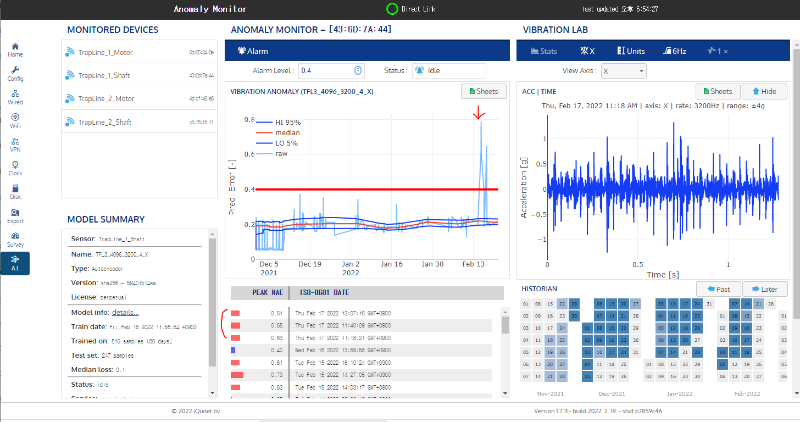Go to Past in the Historian
The width and height of the screenshot is (800, 422).
pos(718,289)
